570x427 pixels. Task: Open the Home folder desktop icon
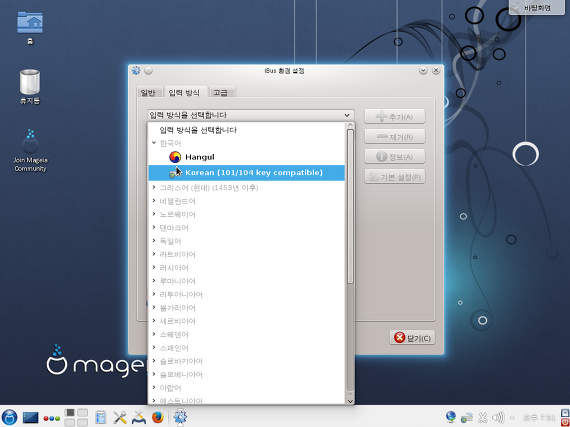tap(30, 28)
